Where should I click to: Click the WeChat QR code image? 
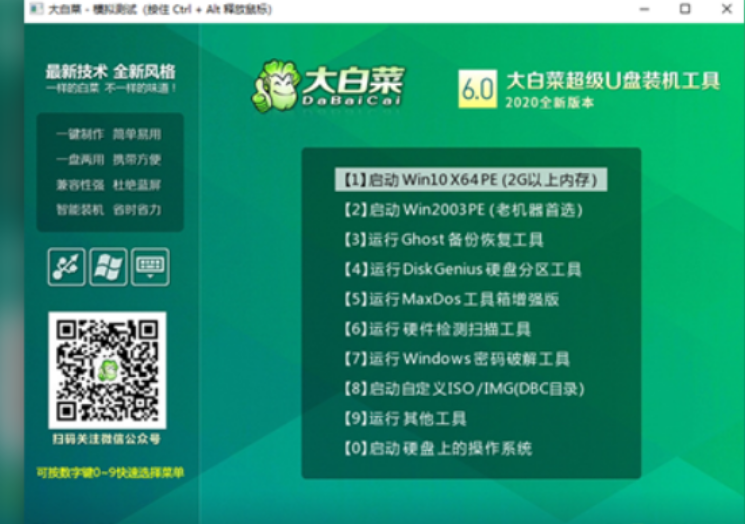pos(107,371)
